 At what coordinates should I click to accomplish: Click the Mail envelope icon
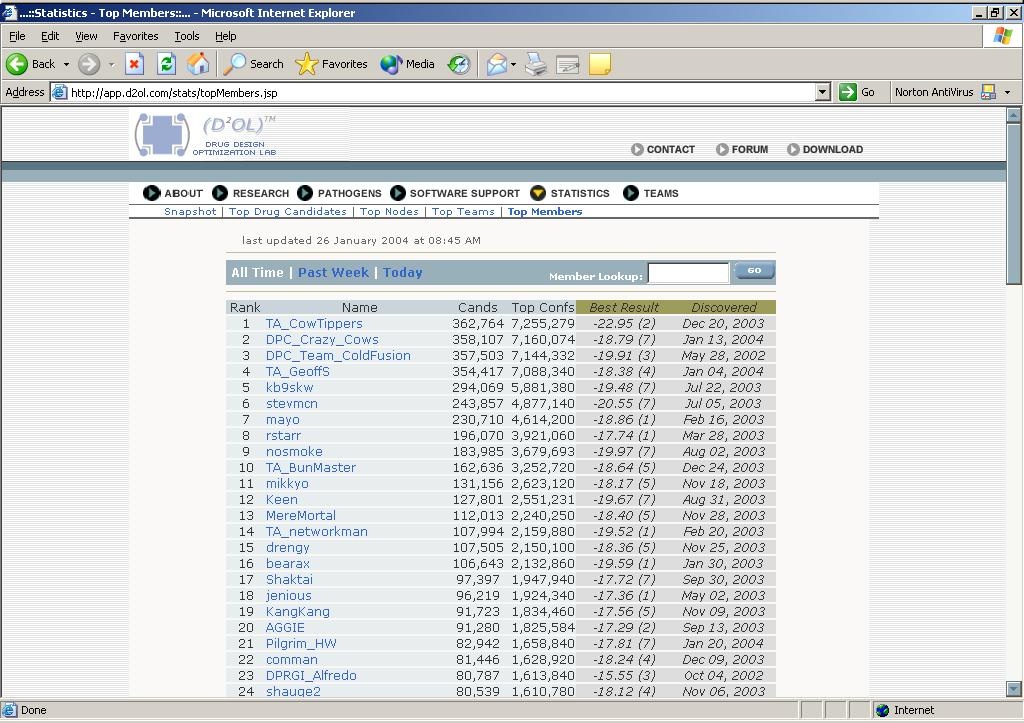pos(496,64)
